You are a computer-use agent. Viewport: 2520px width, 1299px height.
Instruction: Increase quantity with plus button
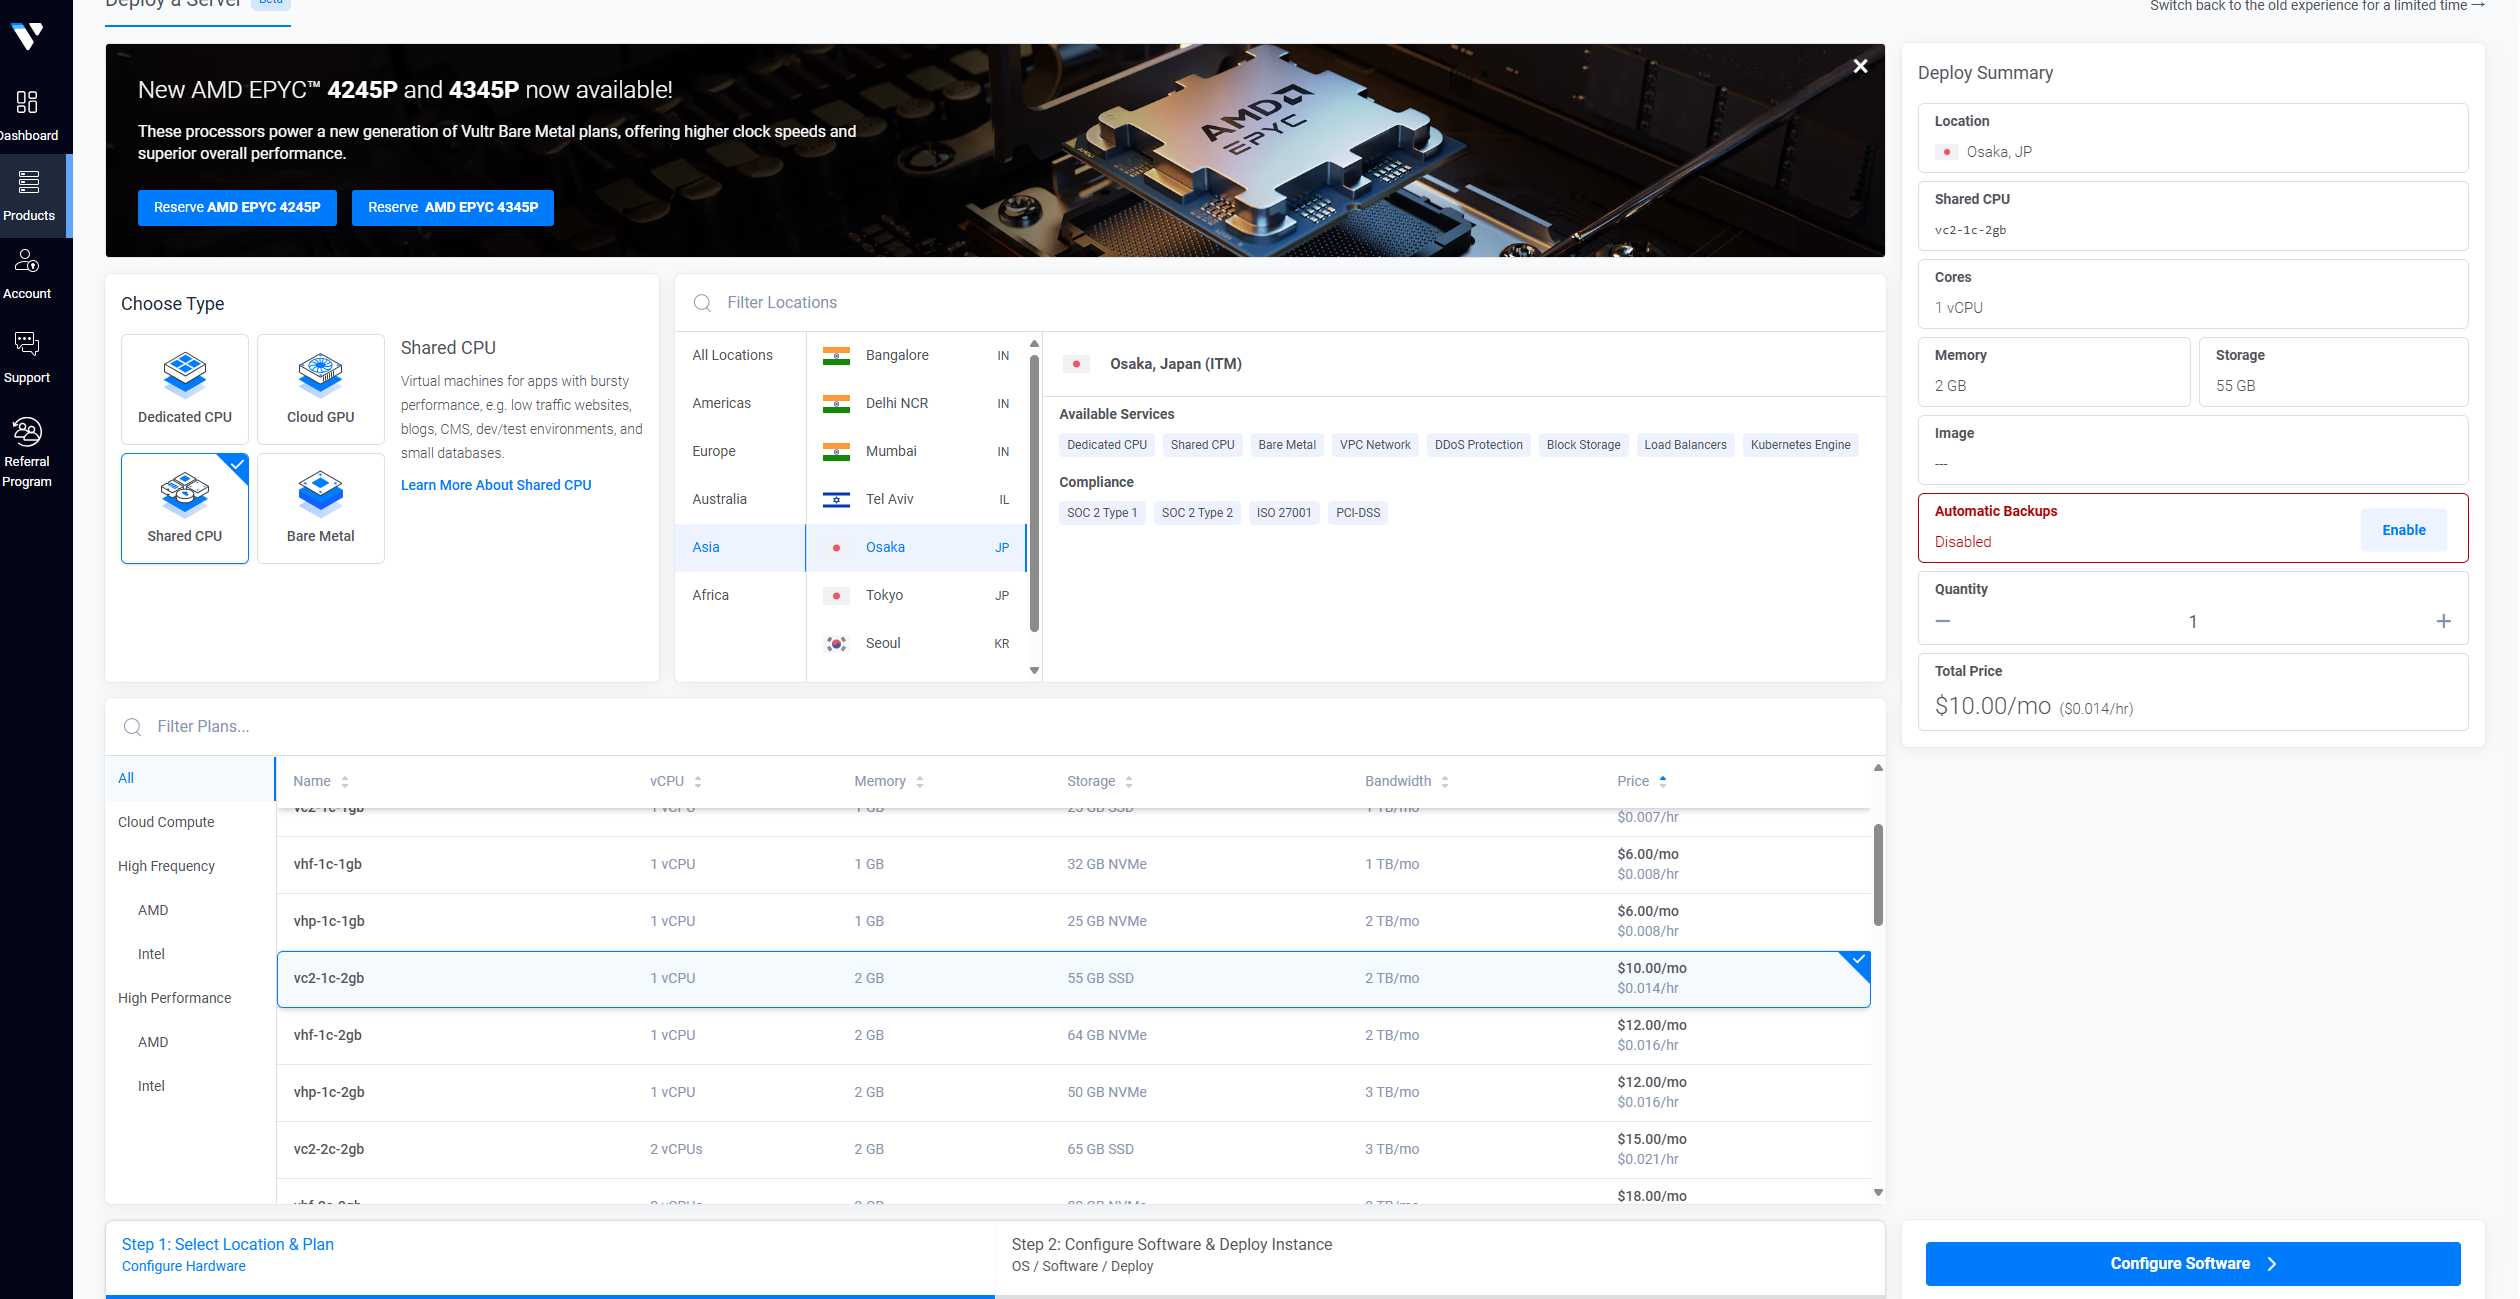click(2443, 622)
